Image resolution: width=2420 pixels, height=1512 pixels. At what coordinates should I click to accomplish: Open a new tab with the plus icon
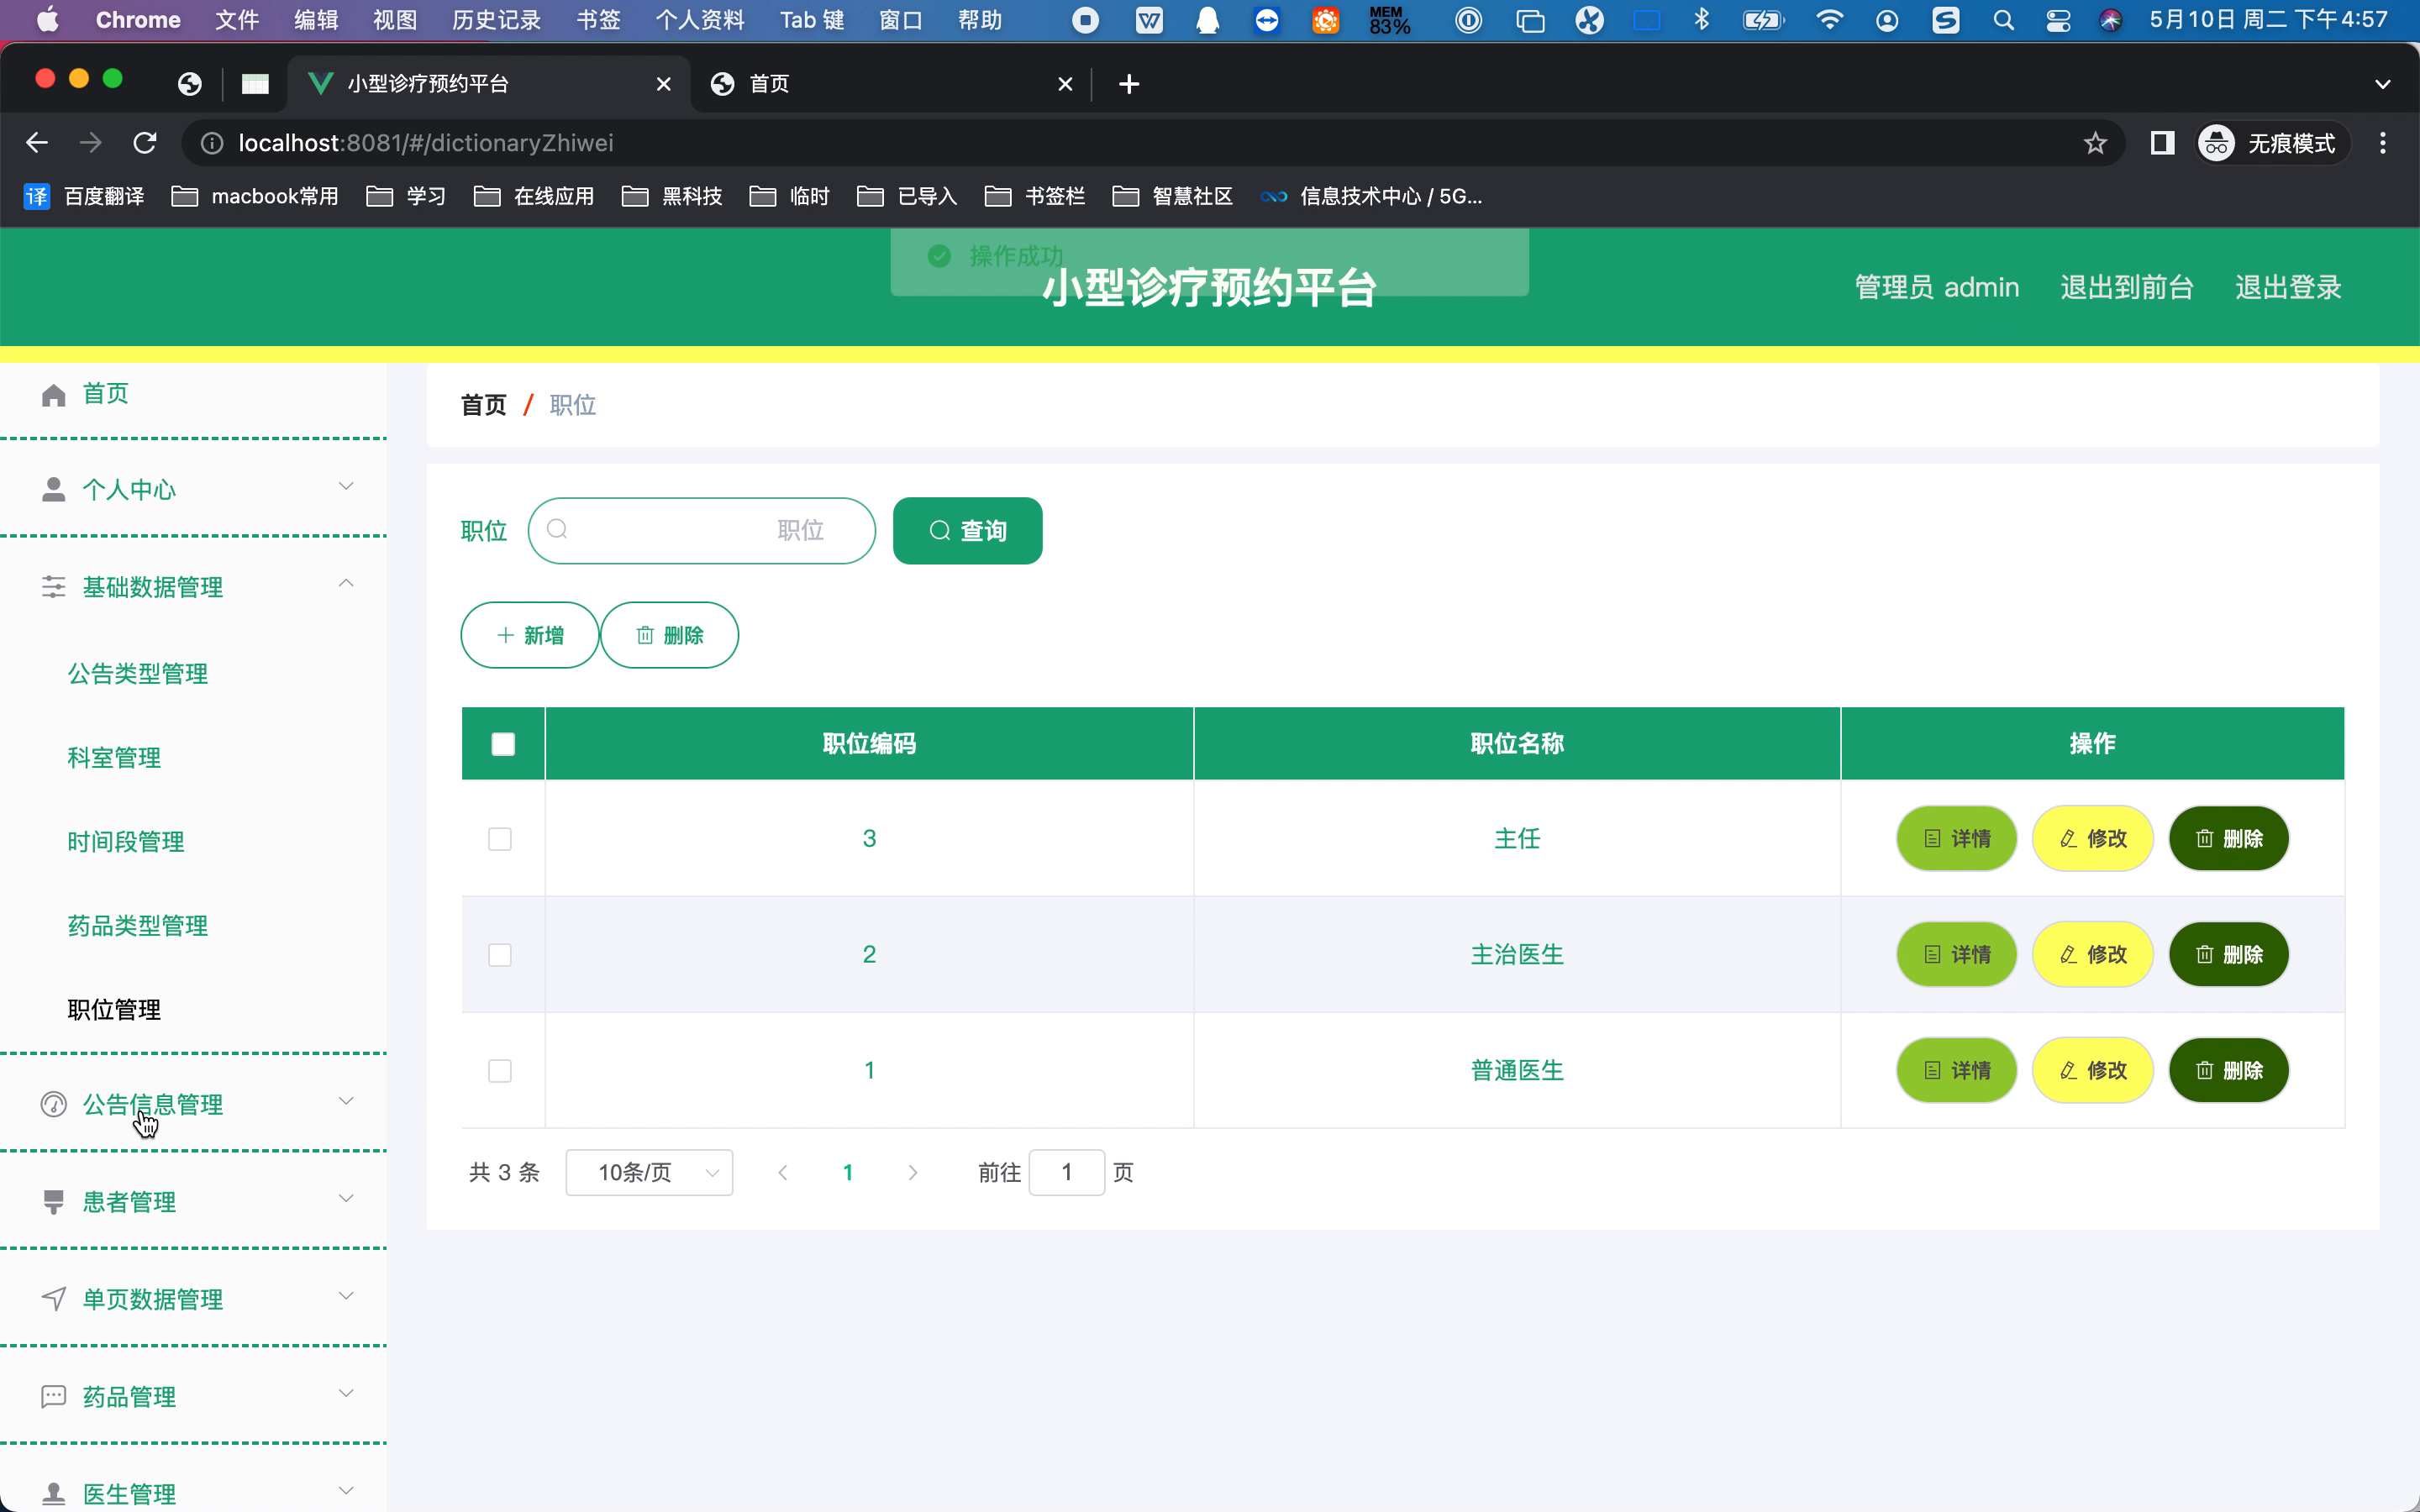(x=1129, y=84)
